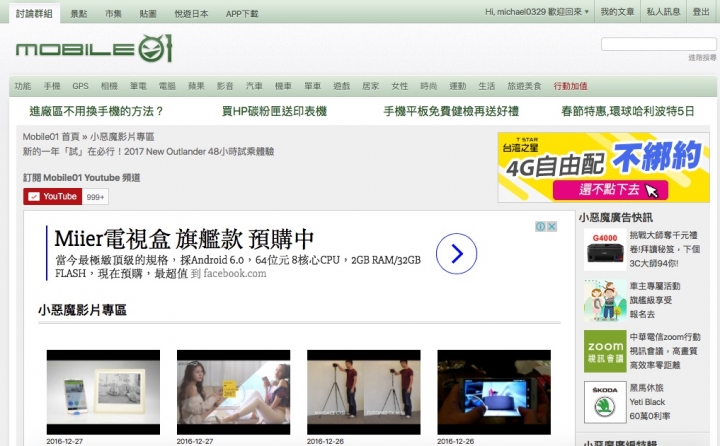Open the 討論群組 tab
The image size is (720, 446).
click(34, 13)
